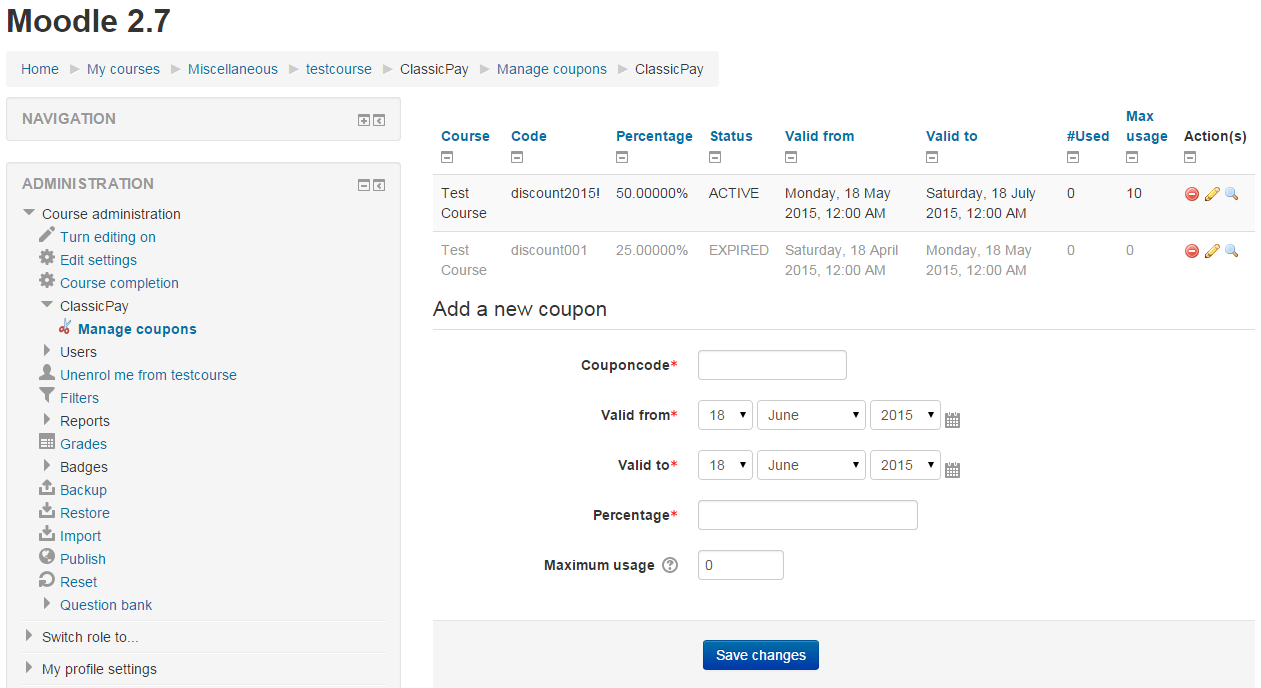The height and width of the screenshot is (688, 1261).
Task: Dock the Navigation block
Action: click(380, 120)
